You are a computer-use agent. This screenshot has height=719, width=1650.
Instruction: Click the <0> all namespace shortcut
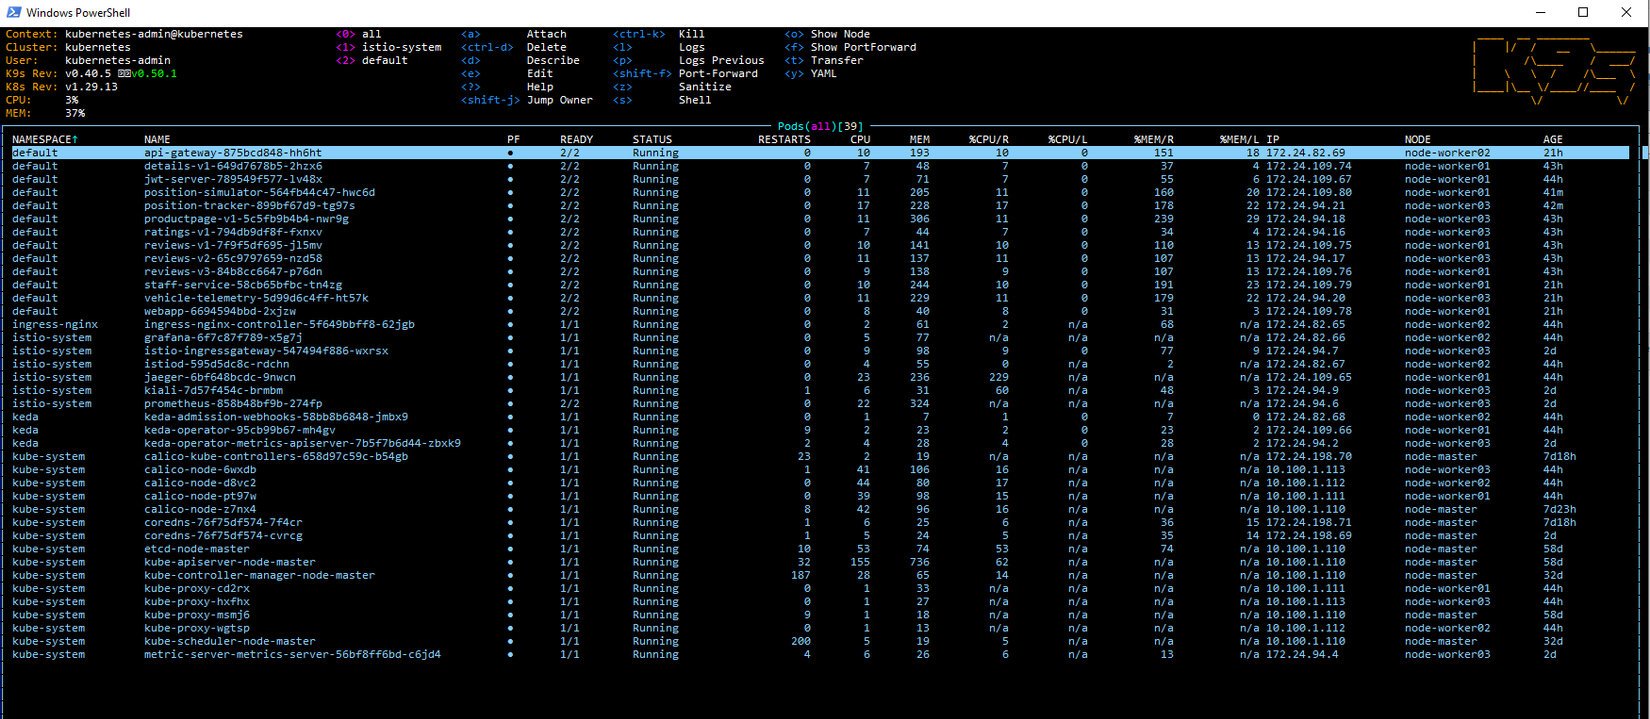(359, 34)
